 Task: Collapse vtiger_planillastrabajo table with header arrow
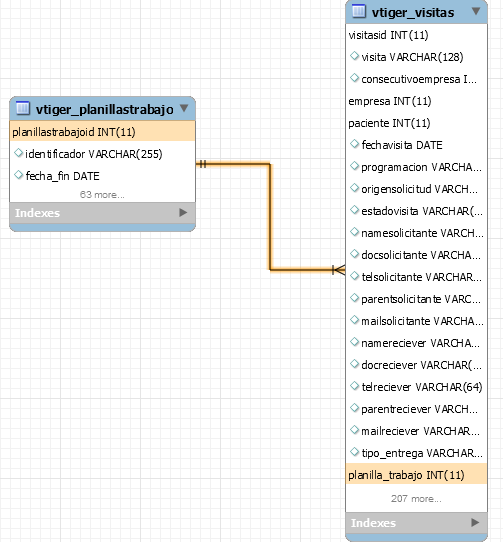click(x=184, y=109)
